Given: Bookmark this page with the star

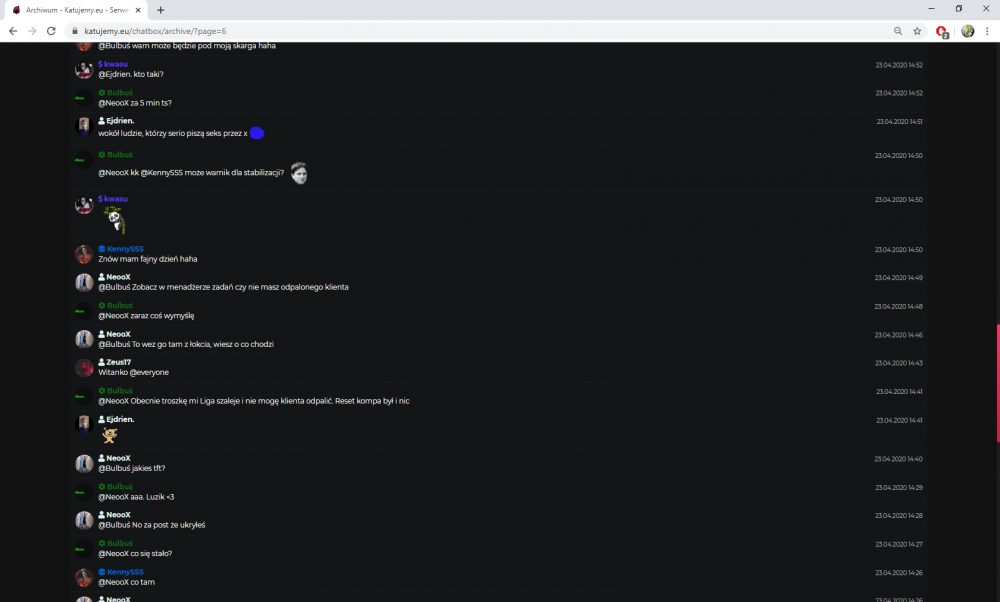Looking at the screenshot, I should pos(917,31).
